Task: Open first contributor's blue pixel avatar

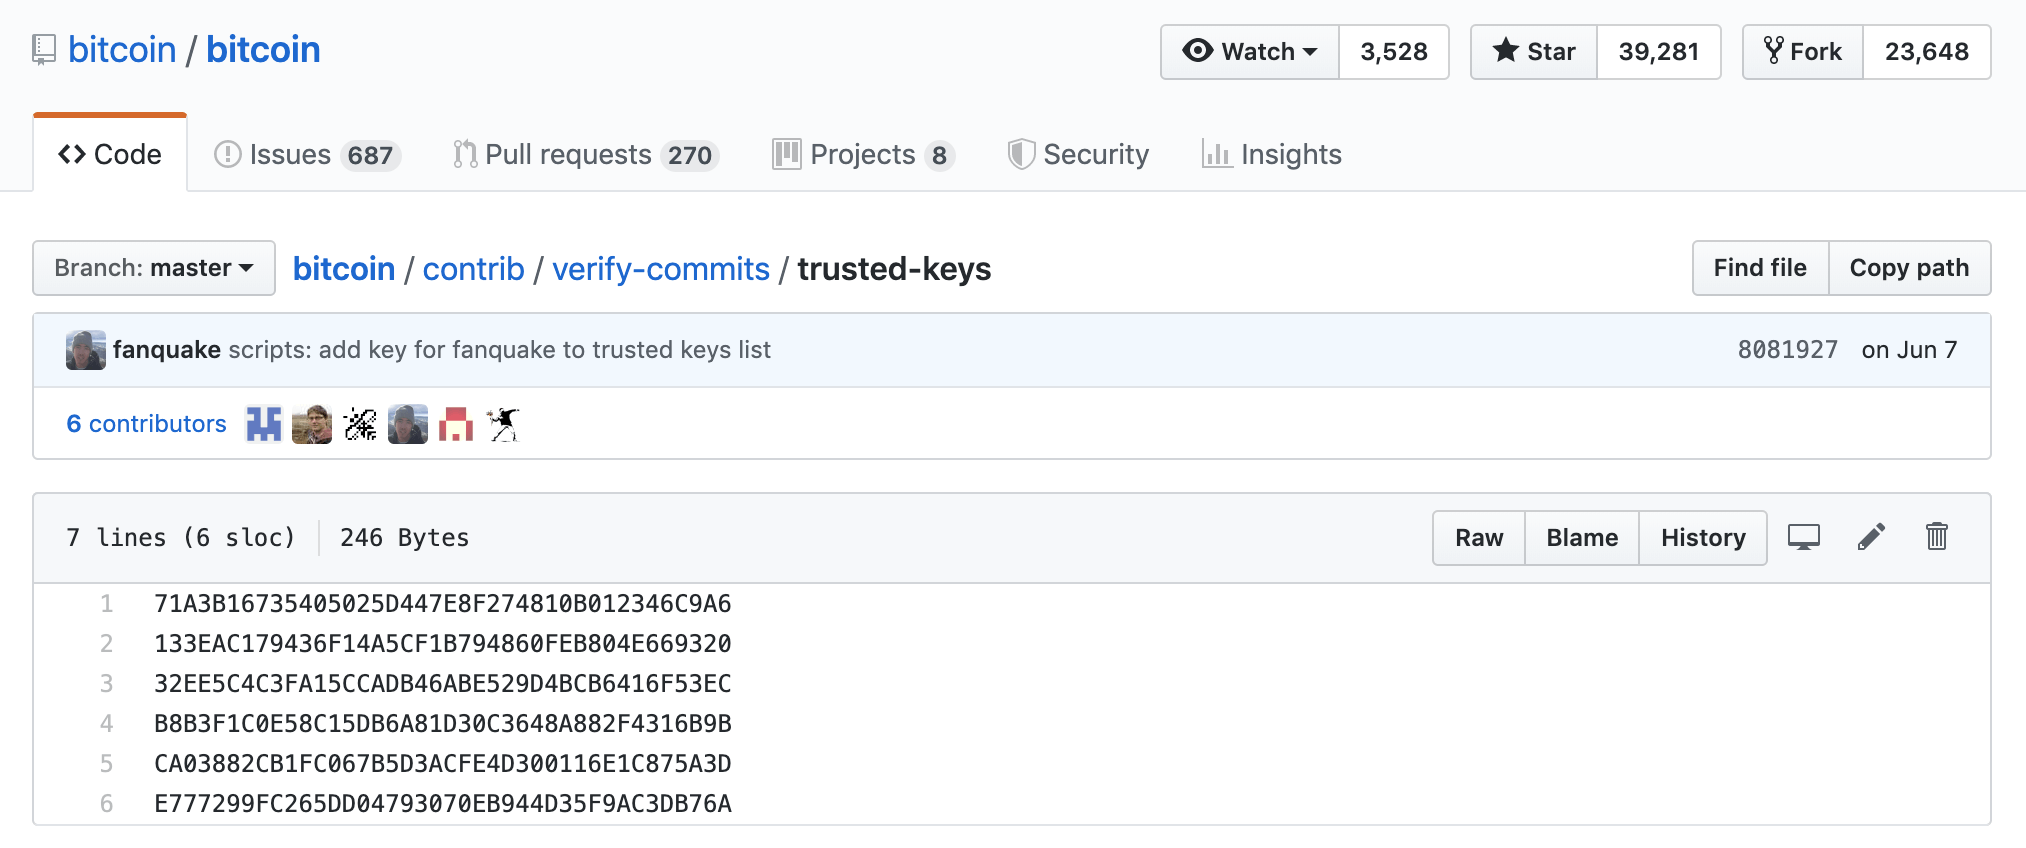Action: (x=264, y=424)
